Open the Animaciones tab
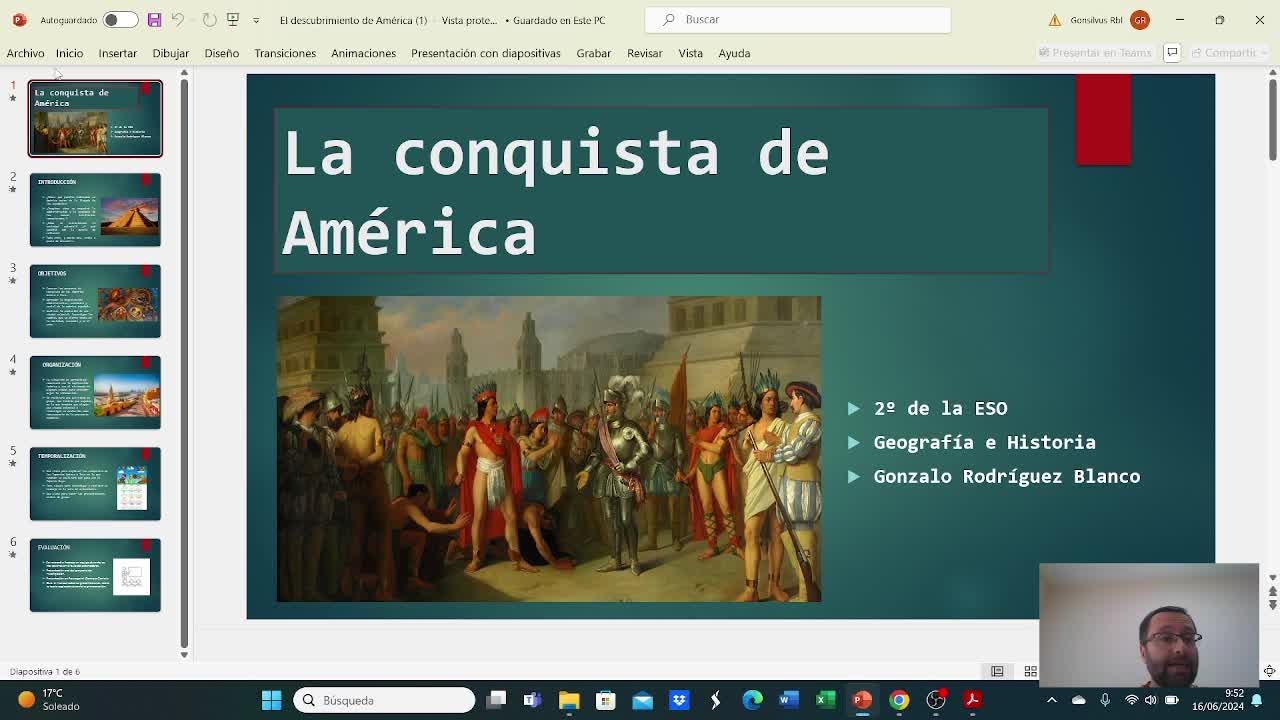The height and width of the screenshot is (720, 1280). [x=363, y=53]
